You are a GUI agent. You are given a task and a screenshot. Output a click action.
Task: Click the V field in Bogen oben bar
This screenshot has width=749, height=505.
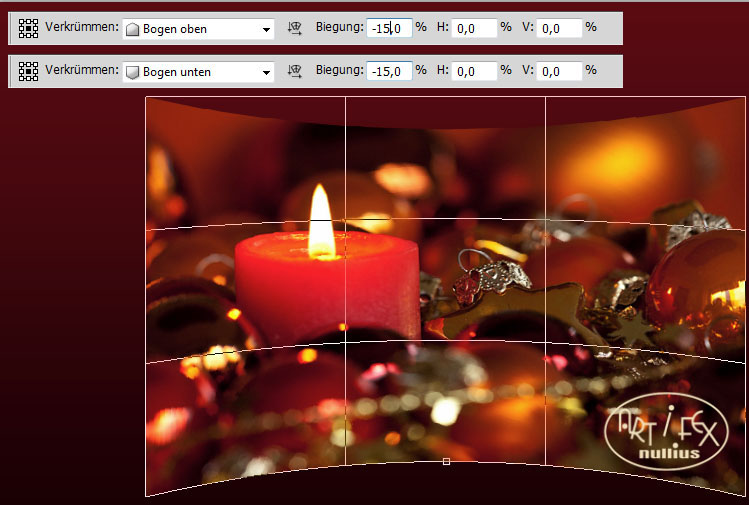559,28
